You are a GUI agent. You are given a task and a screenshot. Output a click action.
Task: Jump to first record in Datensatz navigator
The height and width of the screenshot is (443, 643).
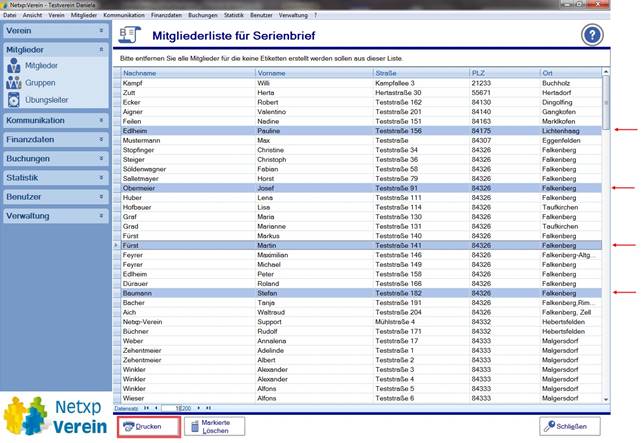(146, 408)
